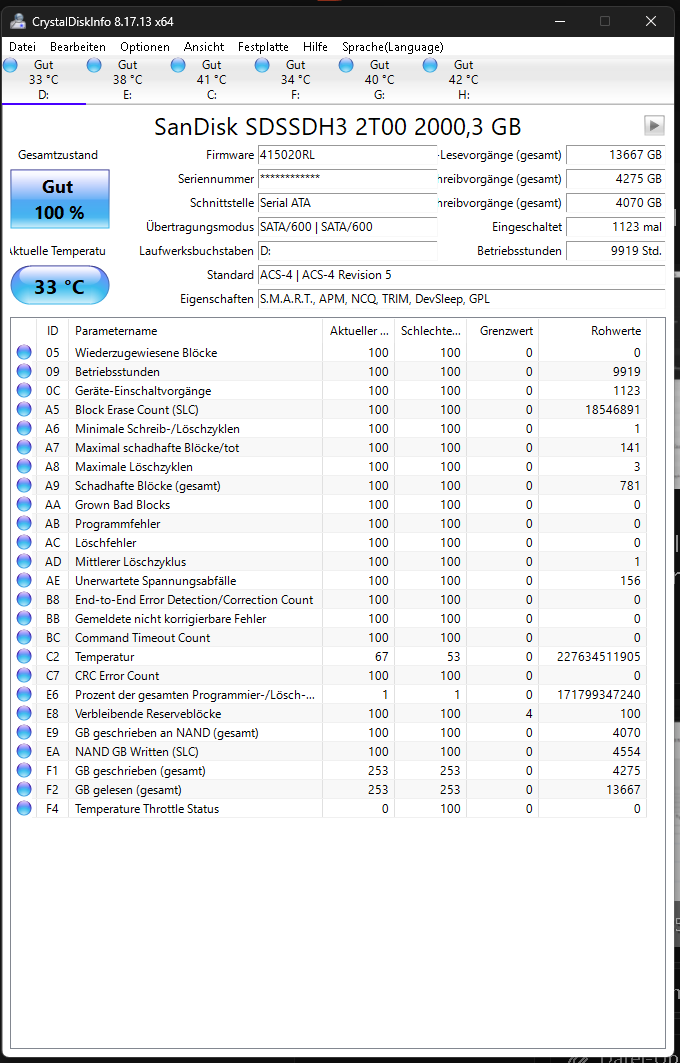Open the Festplatte menu

tap(263, 47)
